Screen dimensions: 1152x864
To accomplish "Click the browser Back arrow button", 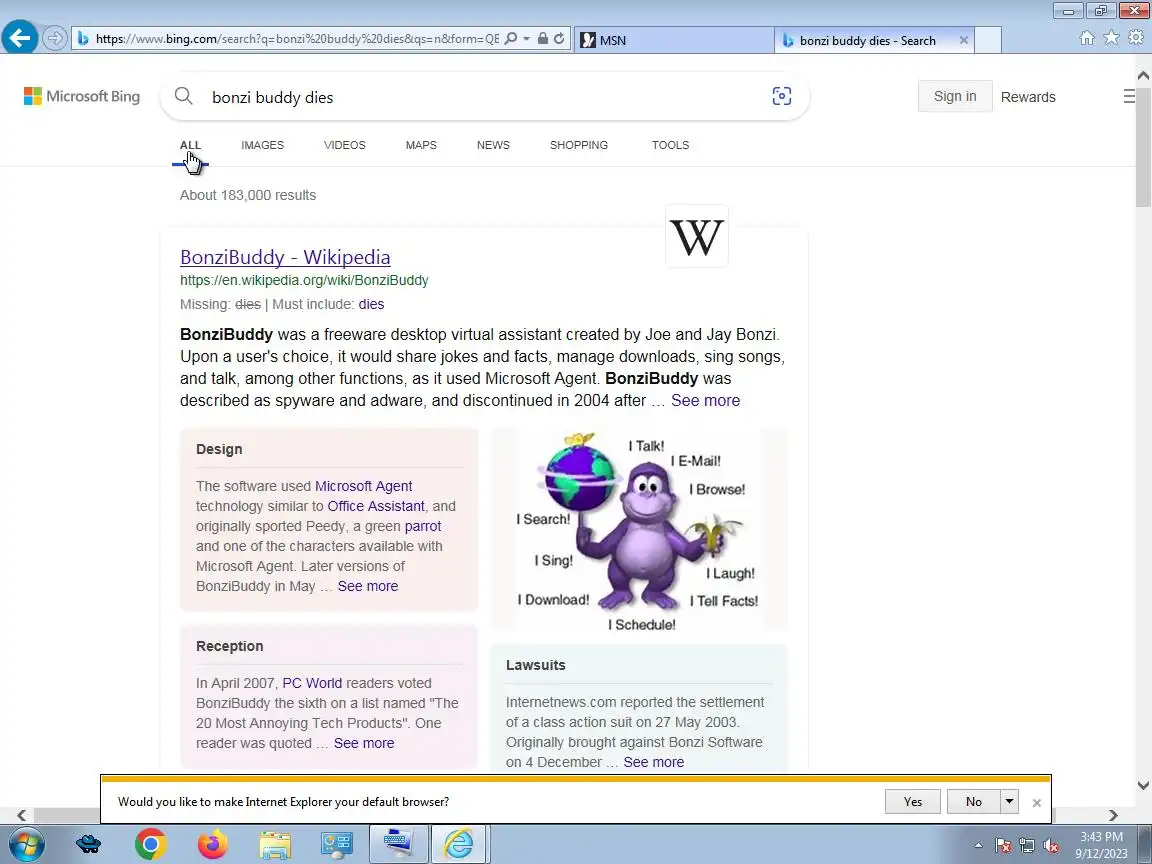I will [20, 37].
